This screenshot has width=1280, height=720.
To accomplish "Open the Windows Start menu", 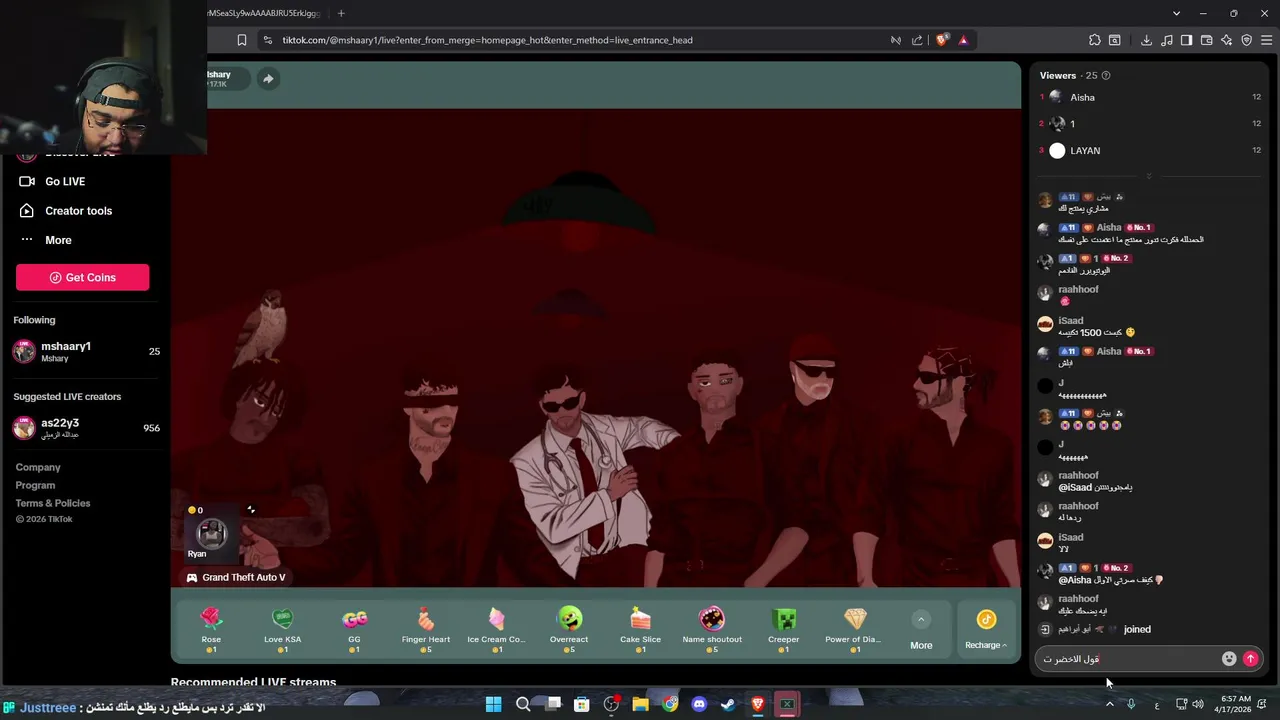I will 493,704.
